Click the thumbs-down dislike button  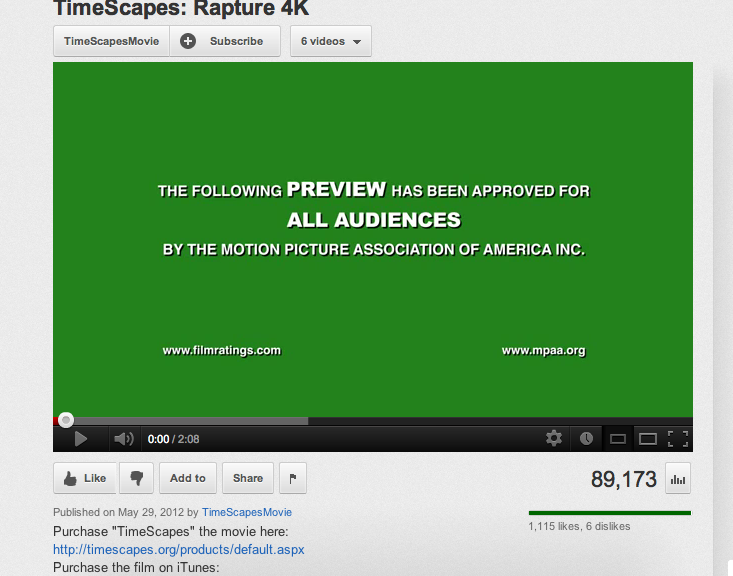[x=137, y=478]
